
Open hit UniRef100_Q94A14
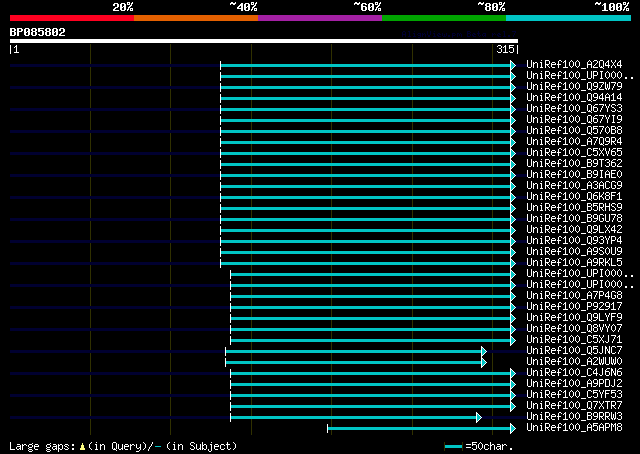pyautogui.click(x=574, y=98)
